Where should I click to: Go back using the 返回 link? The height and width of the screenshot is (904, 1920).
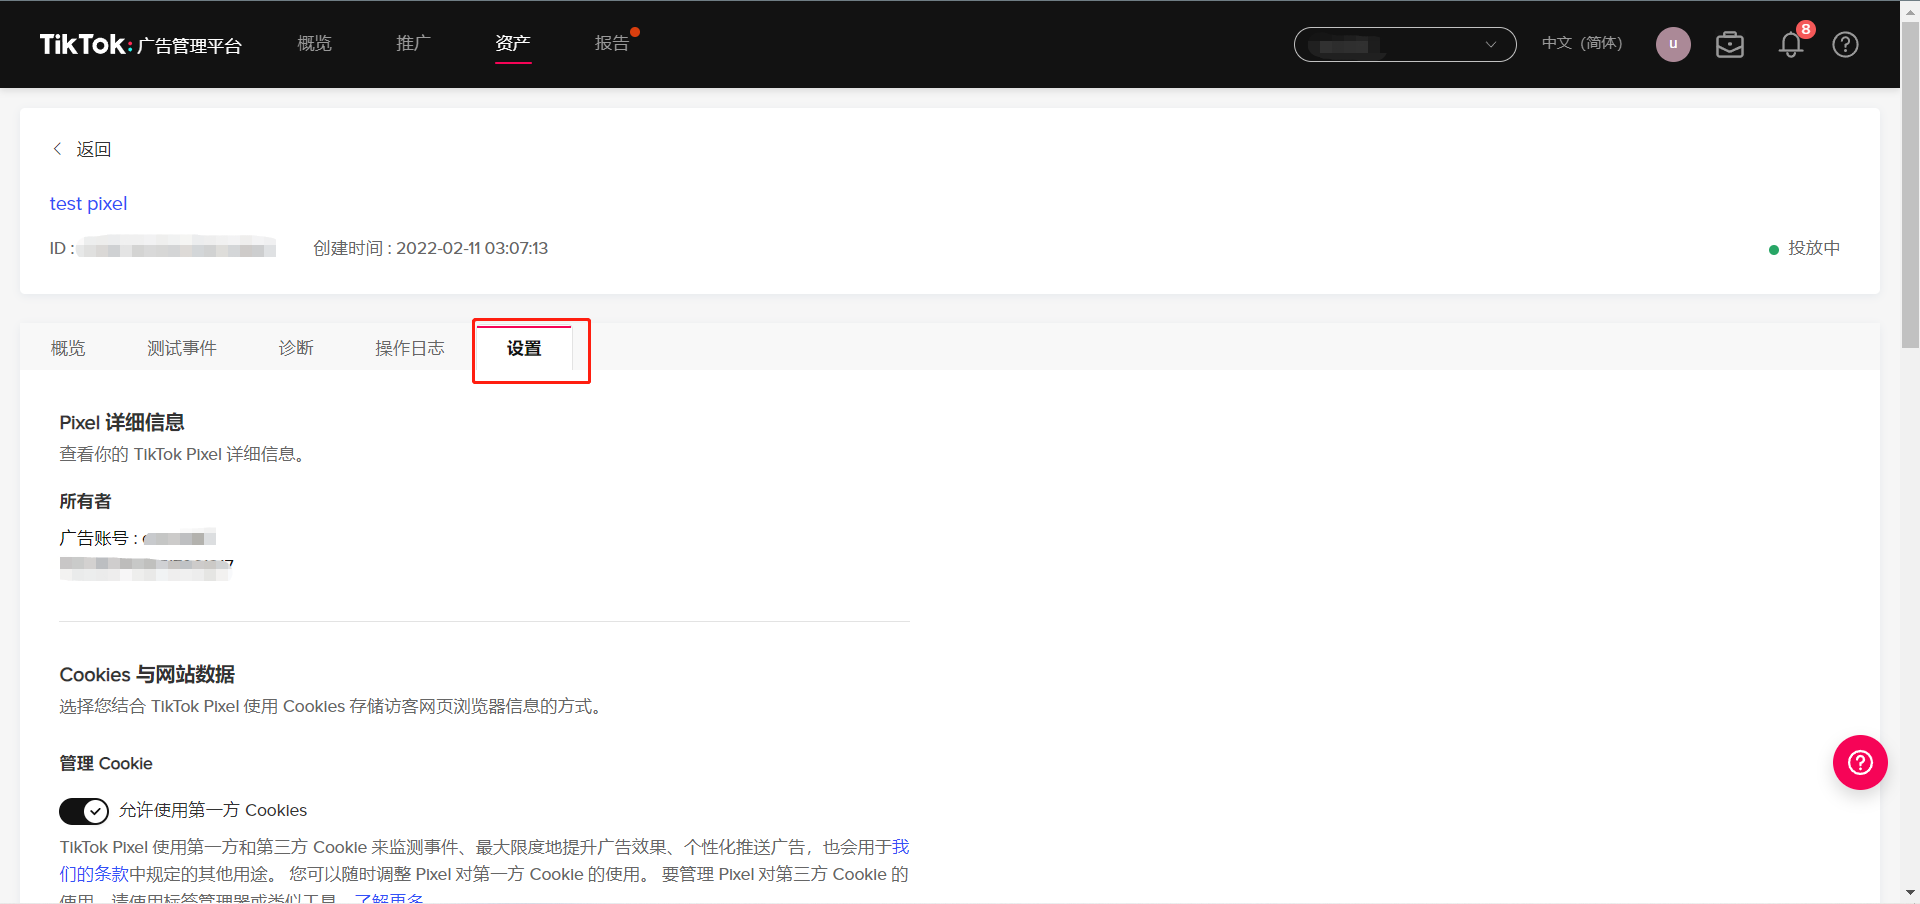(x=94, y=149)
